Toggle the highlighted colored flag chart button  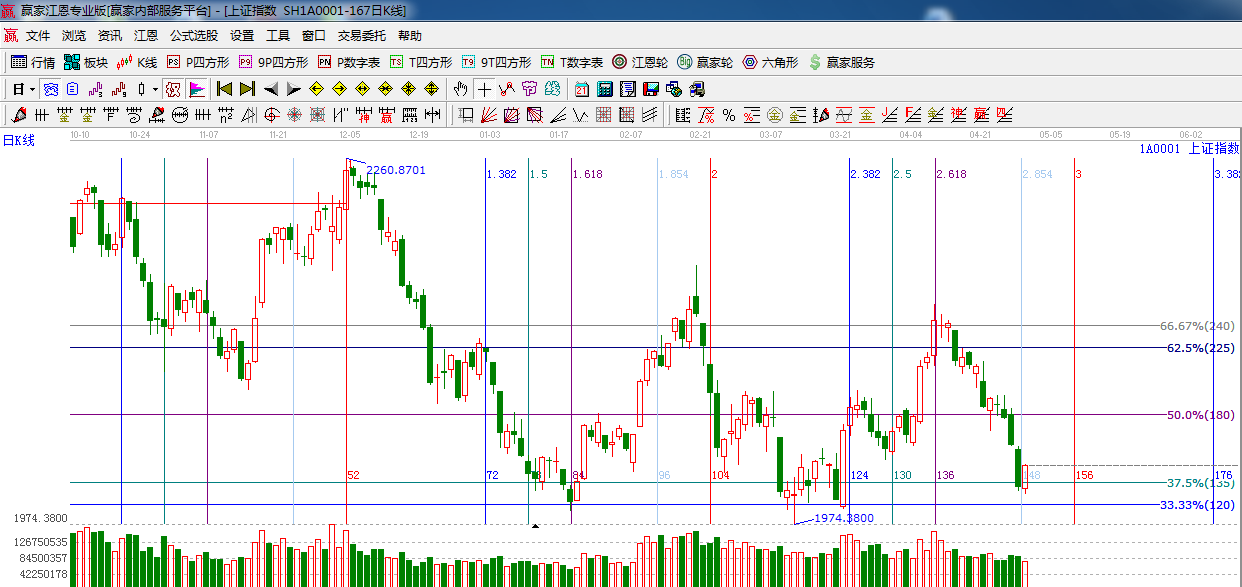pyautogui.click(x=197, y=89)
